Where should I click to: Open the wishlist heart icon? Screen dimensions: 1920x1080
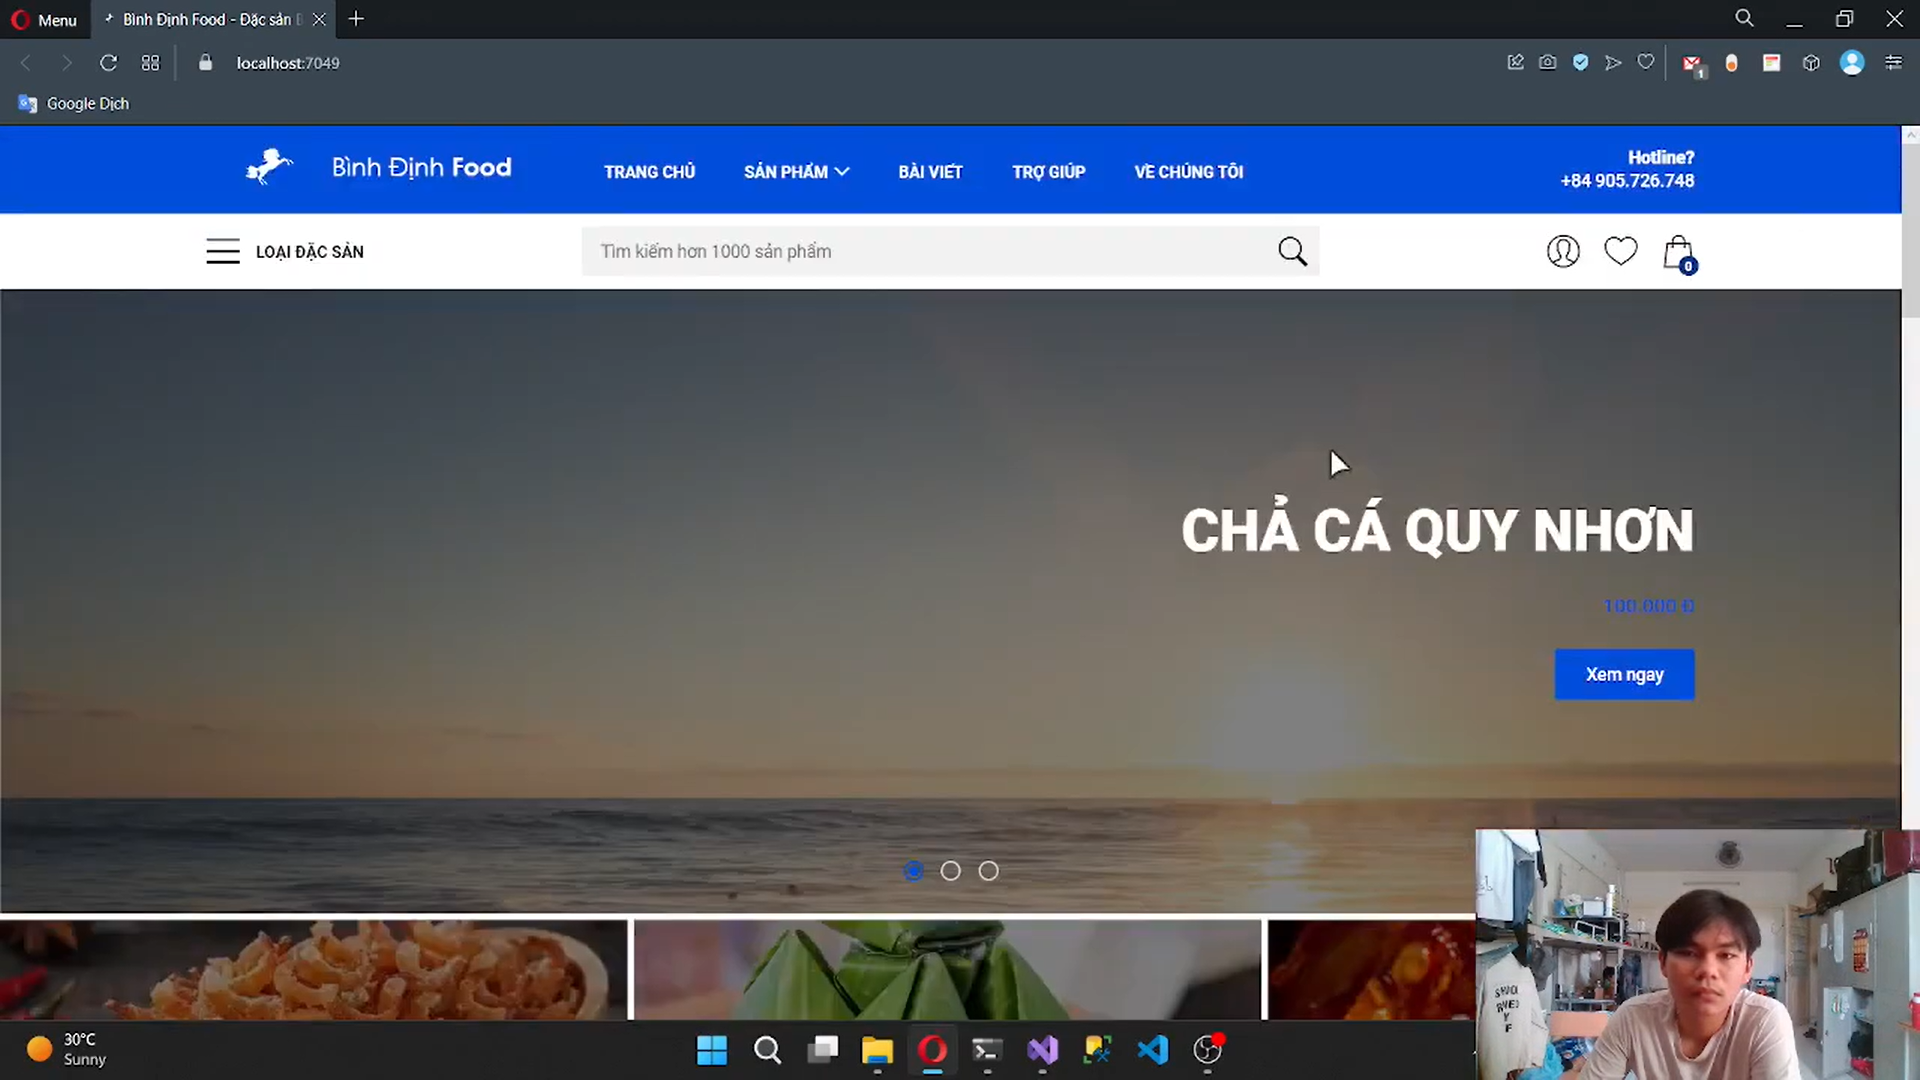(x=1620, y=251)
